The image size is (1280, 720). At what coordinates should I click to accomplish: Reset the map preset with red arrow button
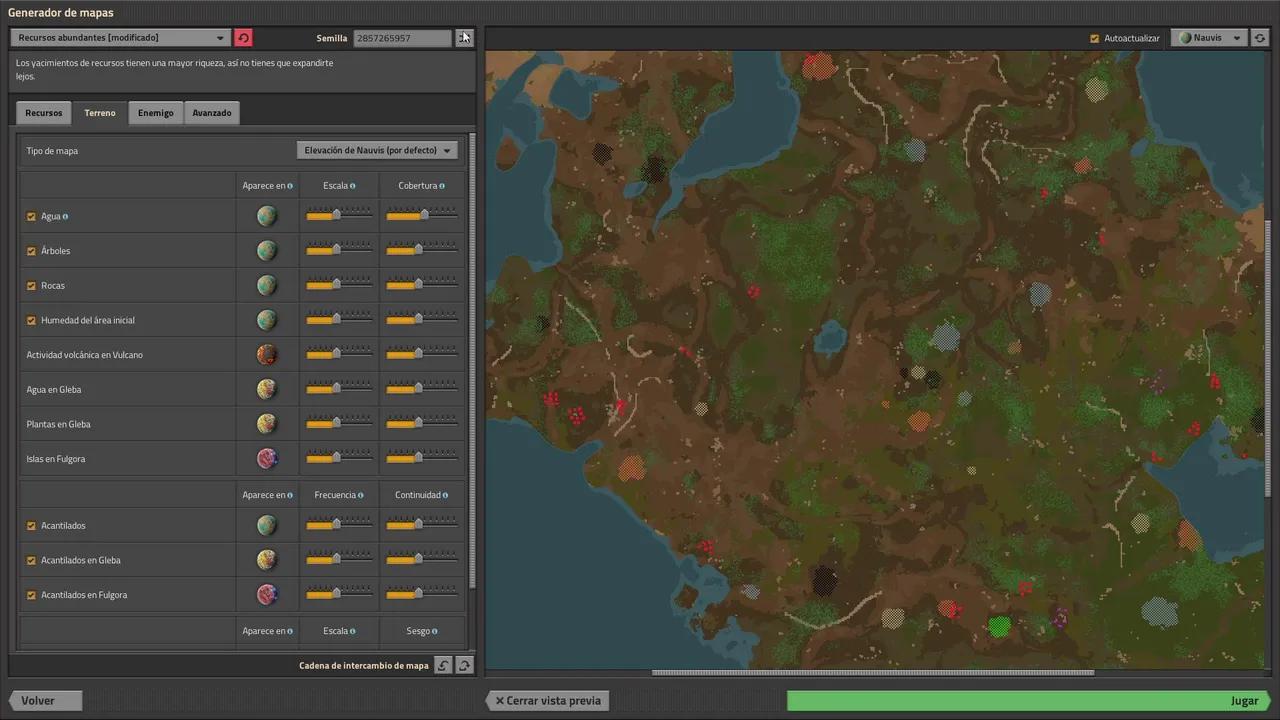click(243, 38)
